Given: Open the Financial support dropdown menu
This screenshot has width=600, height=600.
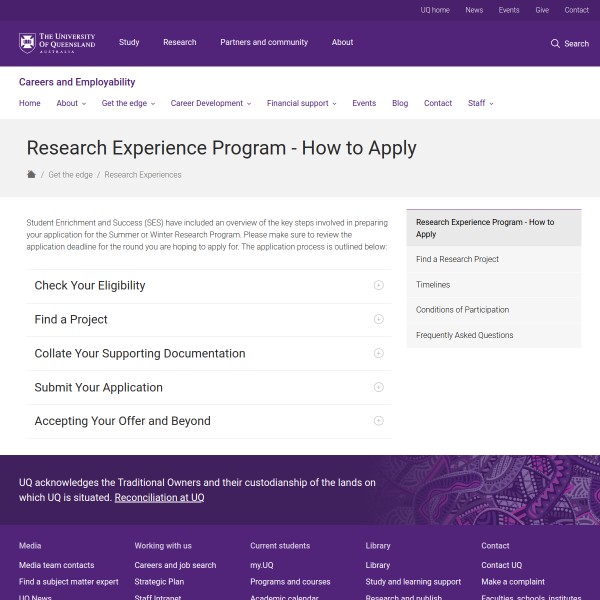Looking at the screenshot, I should click(301, 103).
